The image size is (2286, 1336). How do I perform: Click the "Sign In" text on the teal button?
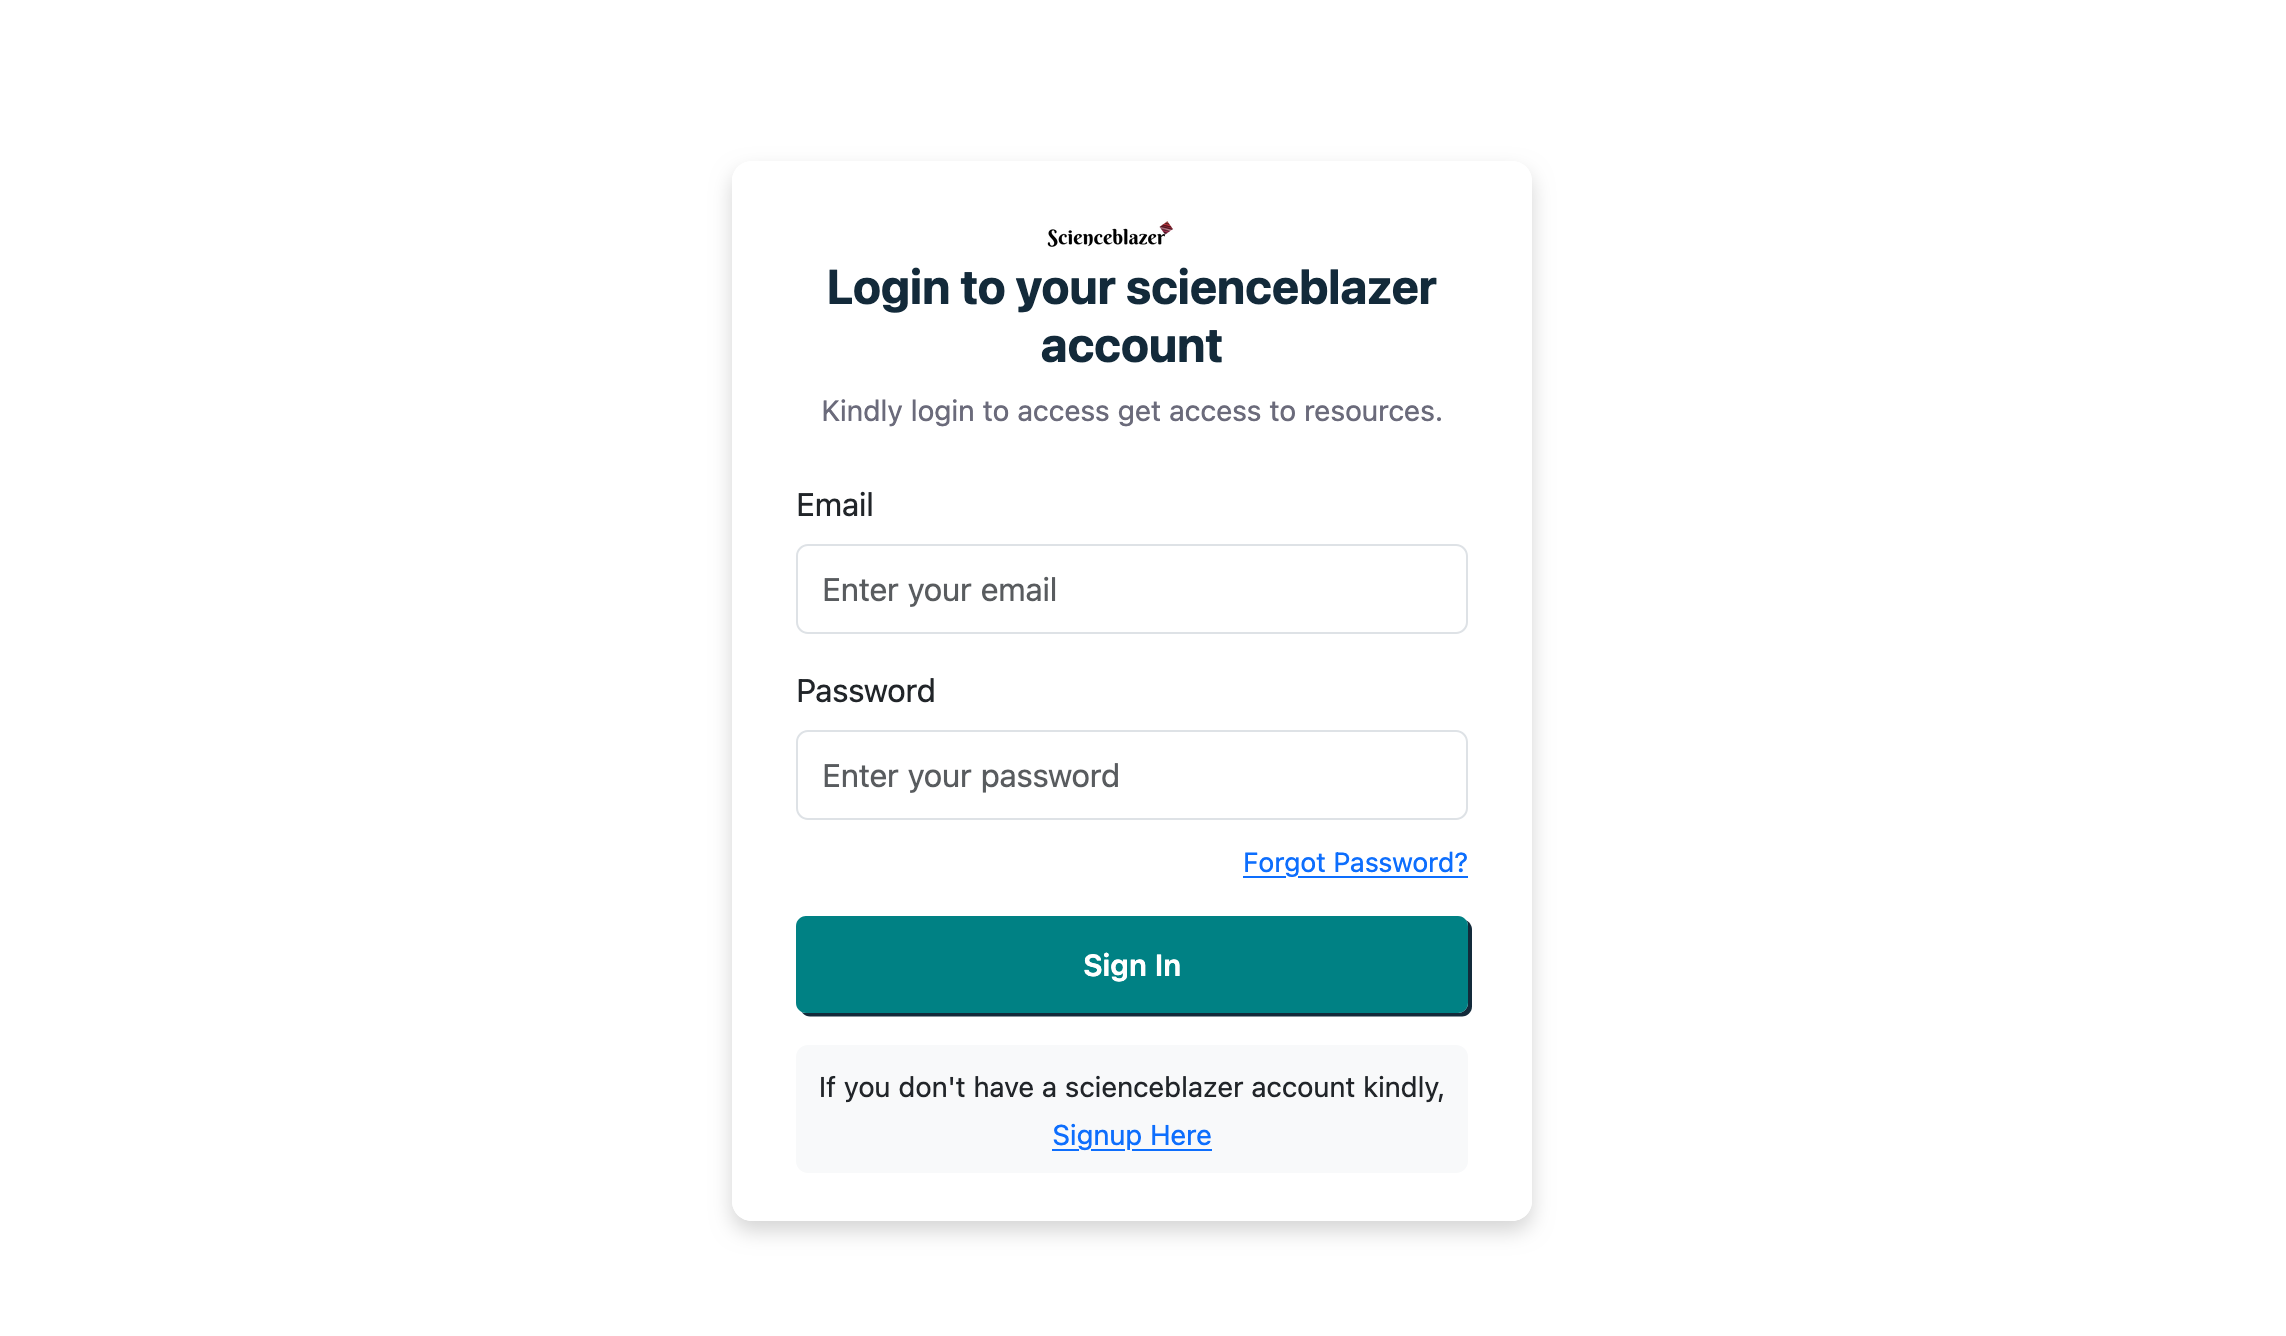(1131, 965)
